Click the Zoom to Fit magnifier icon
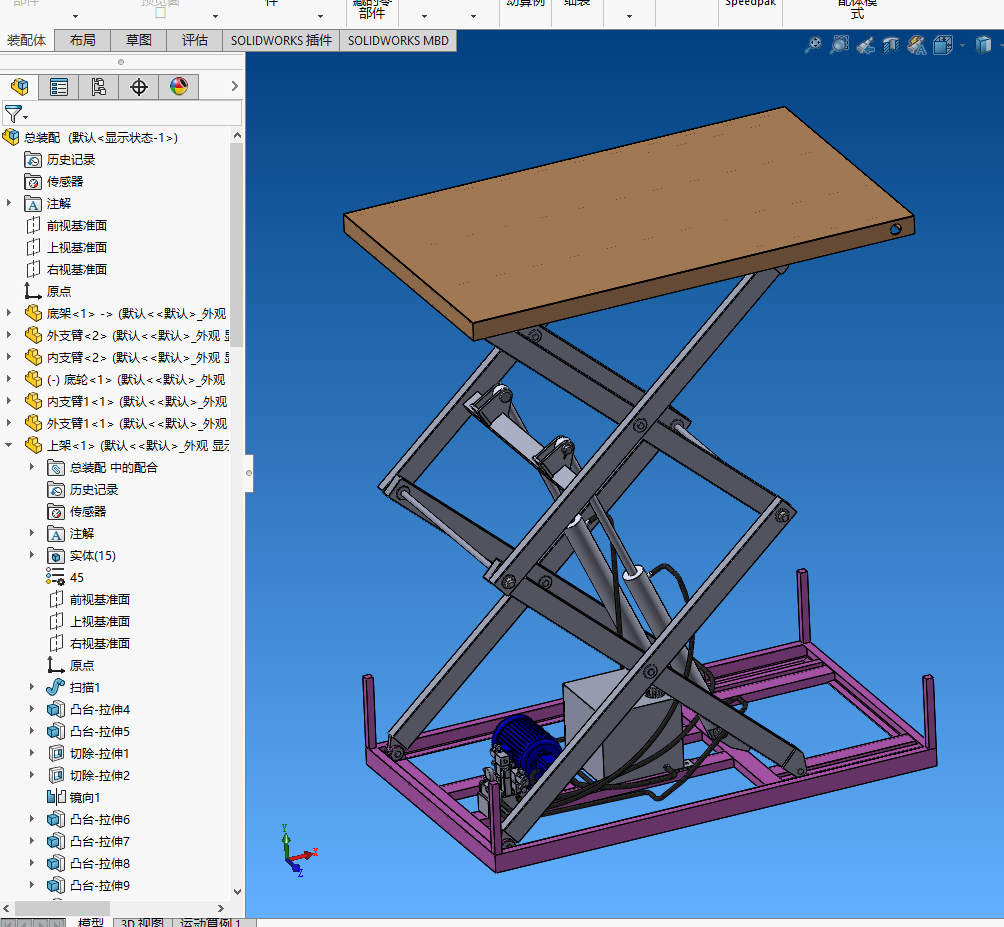 coord(813,45)
